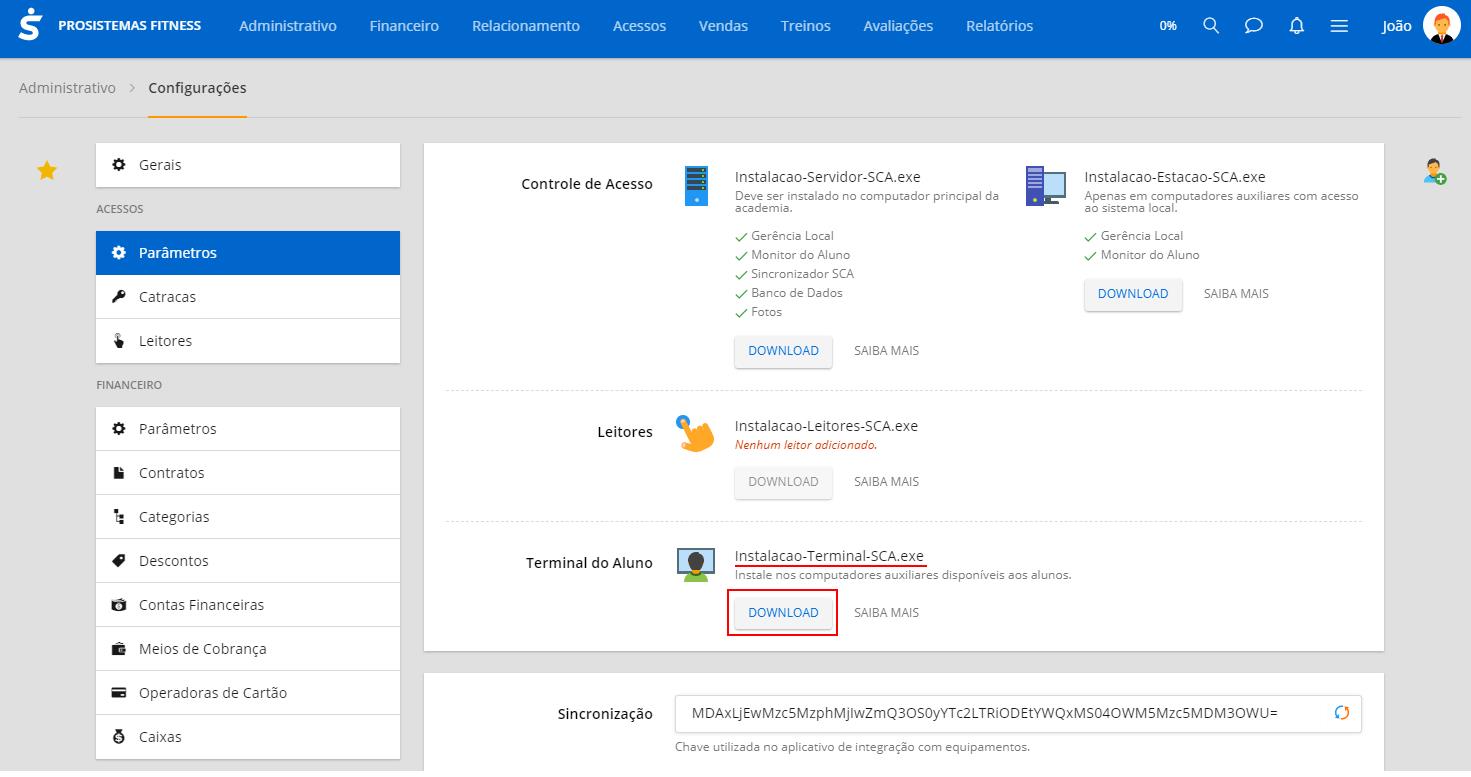Viewport: 1471px width, 777px height.
Task: Click the Prosistemas logo icon
Action: [x=31, y=26]
